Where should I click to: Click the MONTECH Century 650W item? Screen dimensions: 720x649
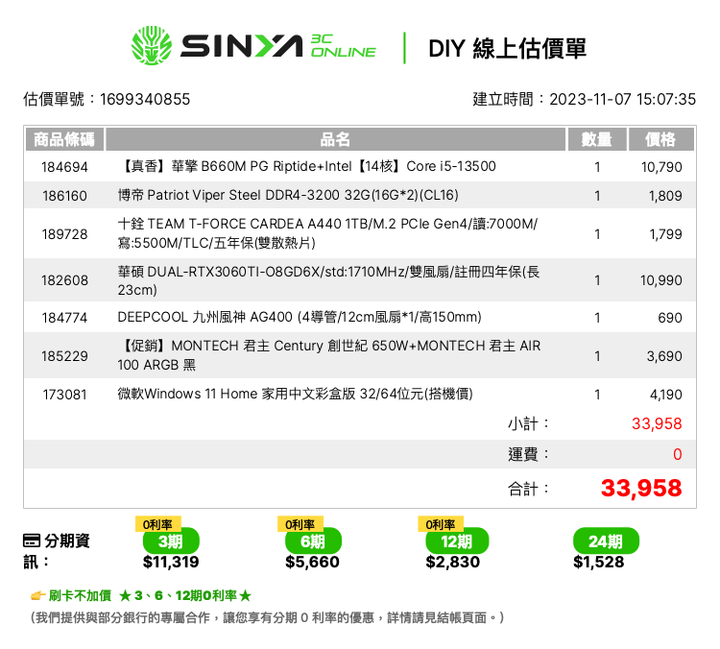(x=329, y=355)
